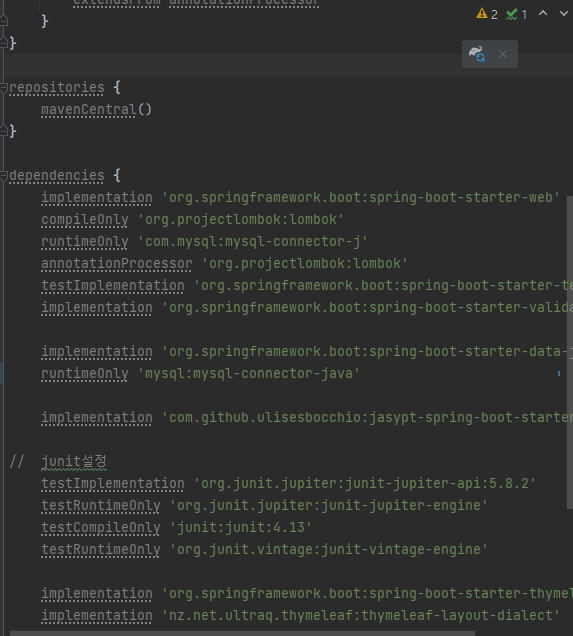The width and height of the screenshot is (573, 636).
Task: Click the 'junit:junit:4.13' string
Action: (241, 527)
